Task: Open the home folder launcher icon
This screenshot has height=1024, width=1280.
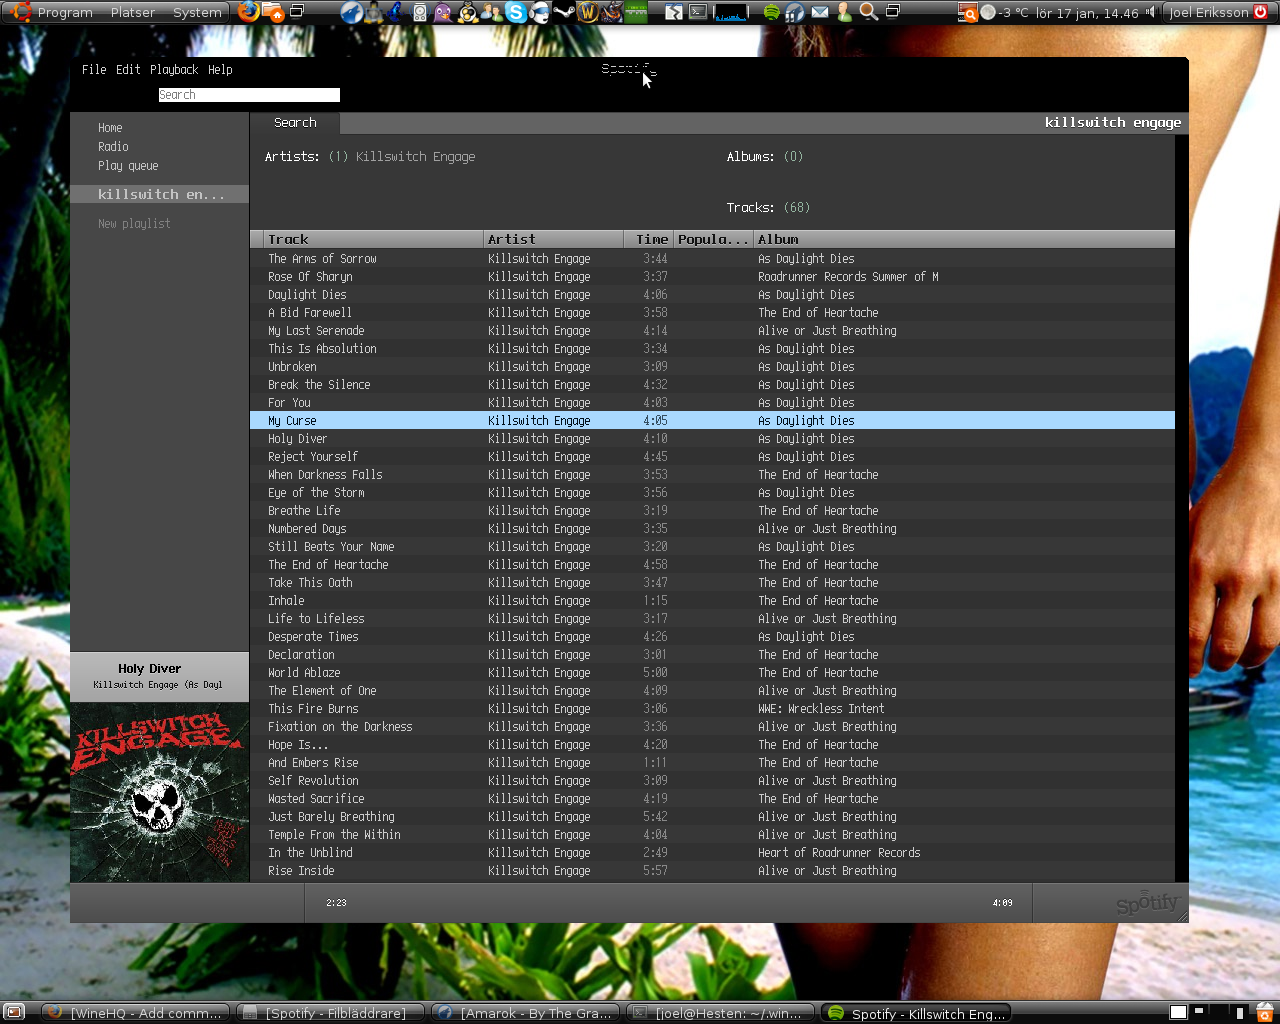Action: tap(273, 12)
